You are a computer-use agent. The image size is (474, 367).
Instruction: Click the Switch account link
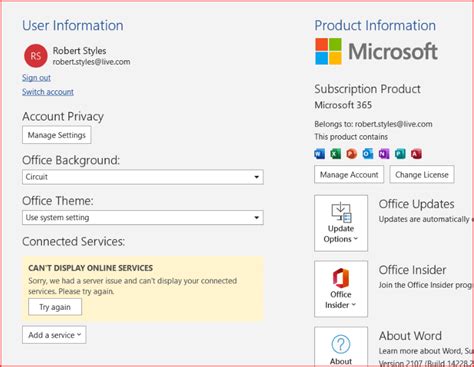point(48,92)
